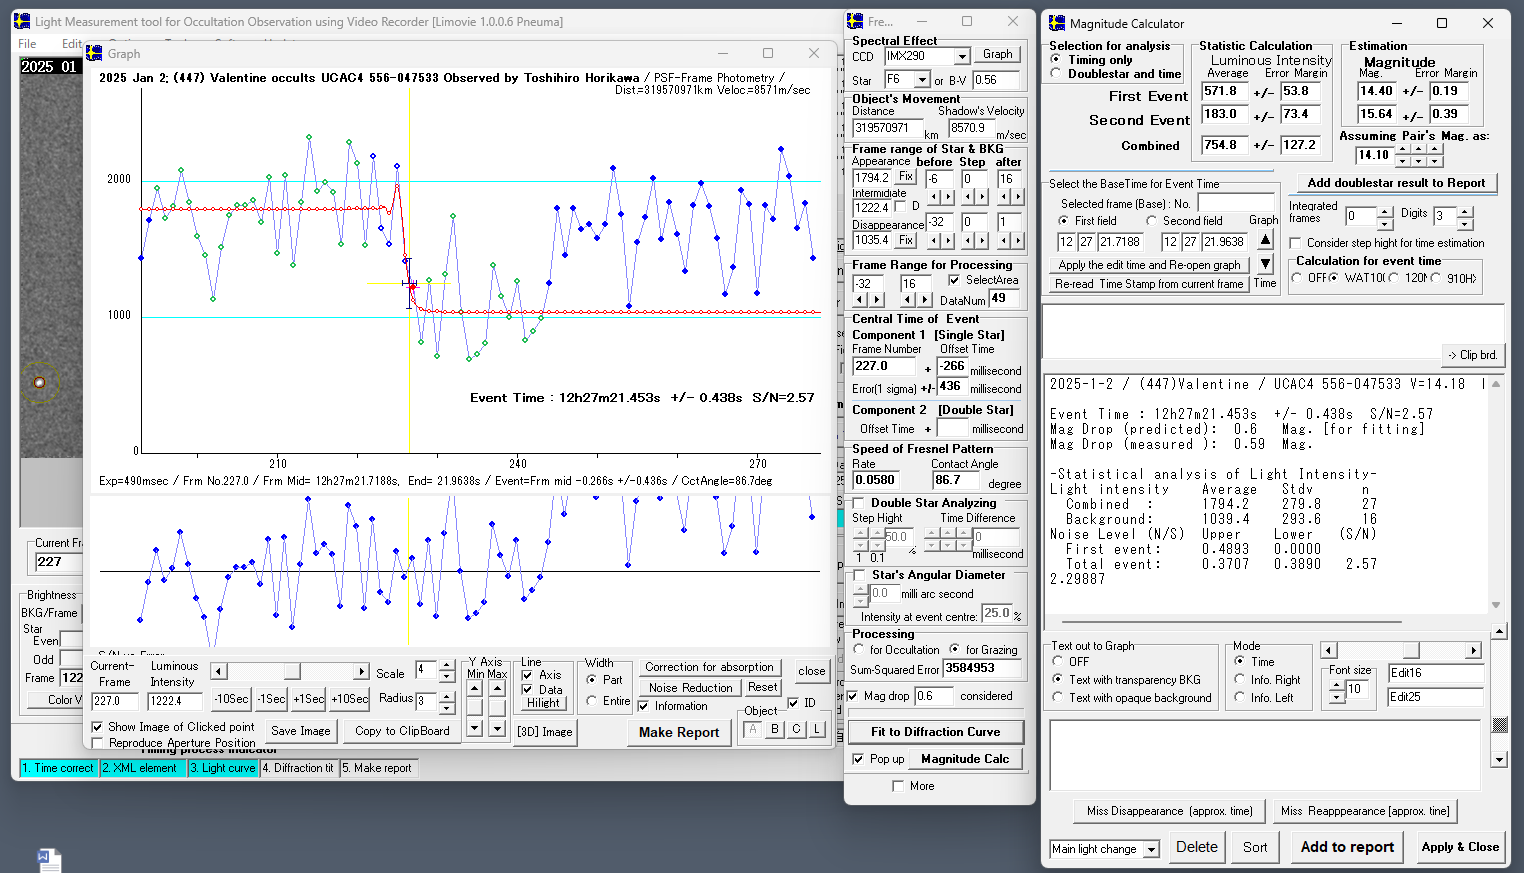1524x873 pixels.
Task: Select object L button
Action: point(817,729)
